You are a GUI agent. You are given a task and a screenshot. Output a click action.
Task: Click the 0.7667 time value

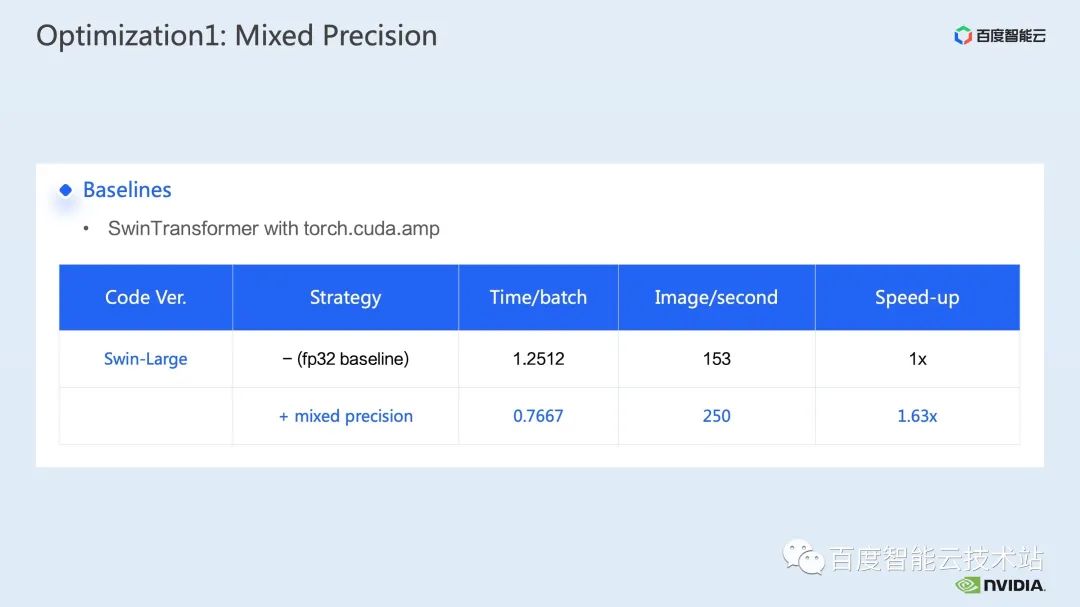click(x=538, y=416)
